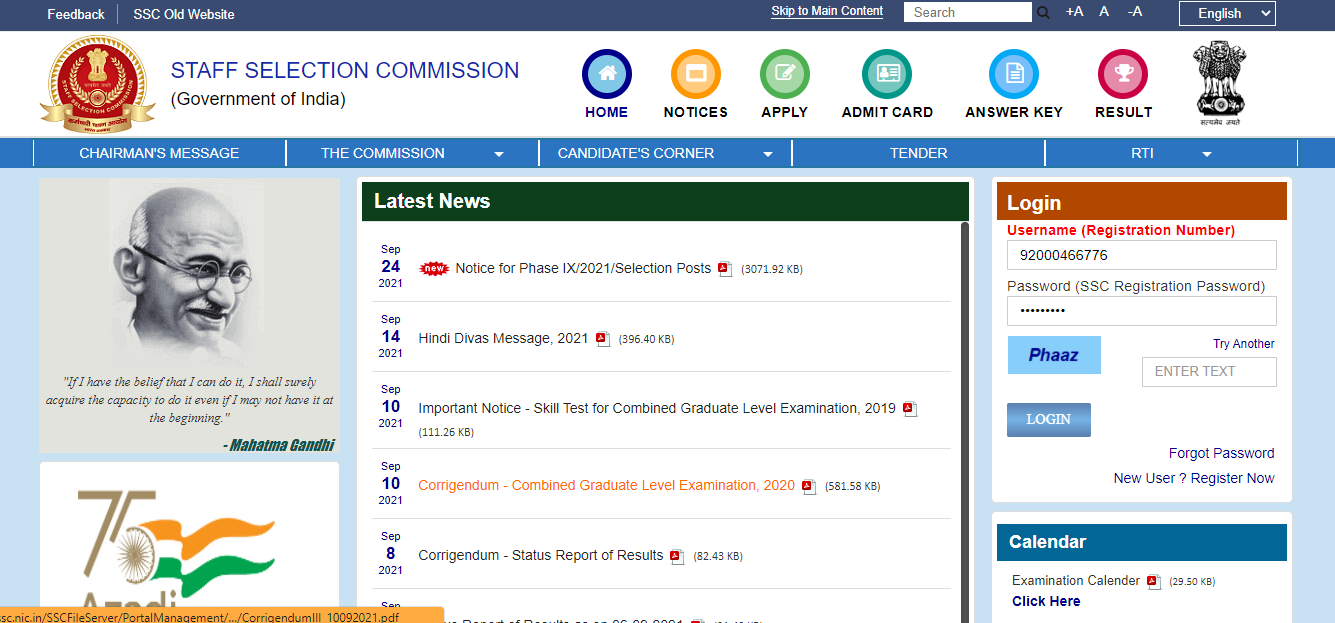
Task: Open Hindi Divas Message, 2021 link
Action: click(503, 338)
